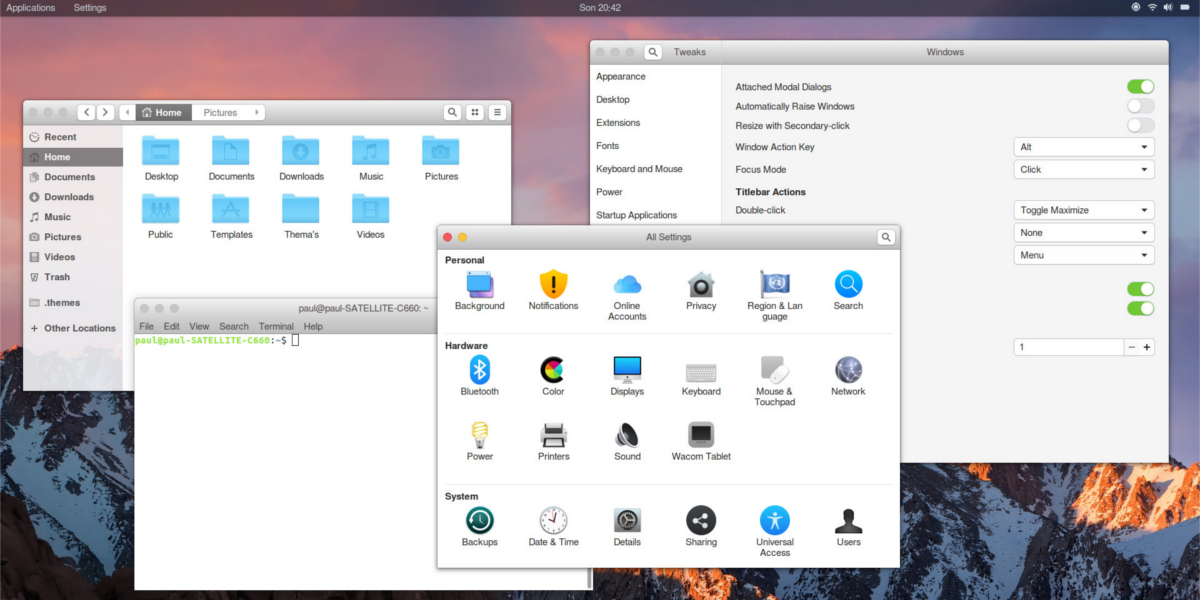
Task: Open terminal Terminal menu
Action: coord(276,326)
